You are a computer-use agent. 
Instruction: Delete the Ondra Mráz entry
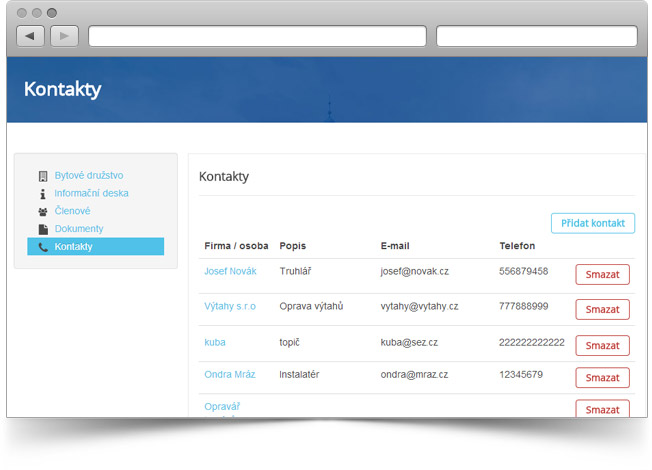click(602, 378)
